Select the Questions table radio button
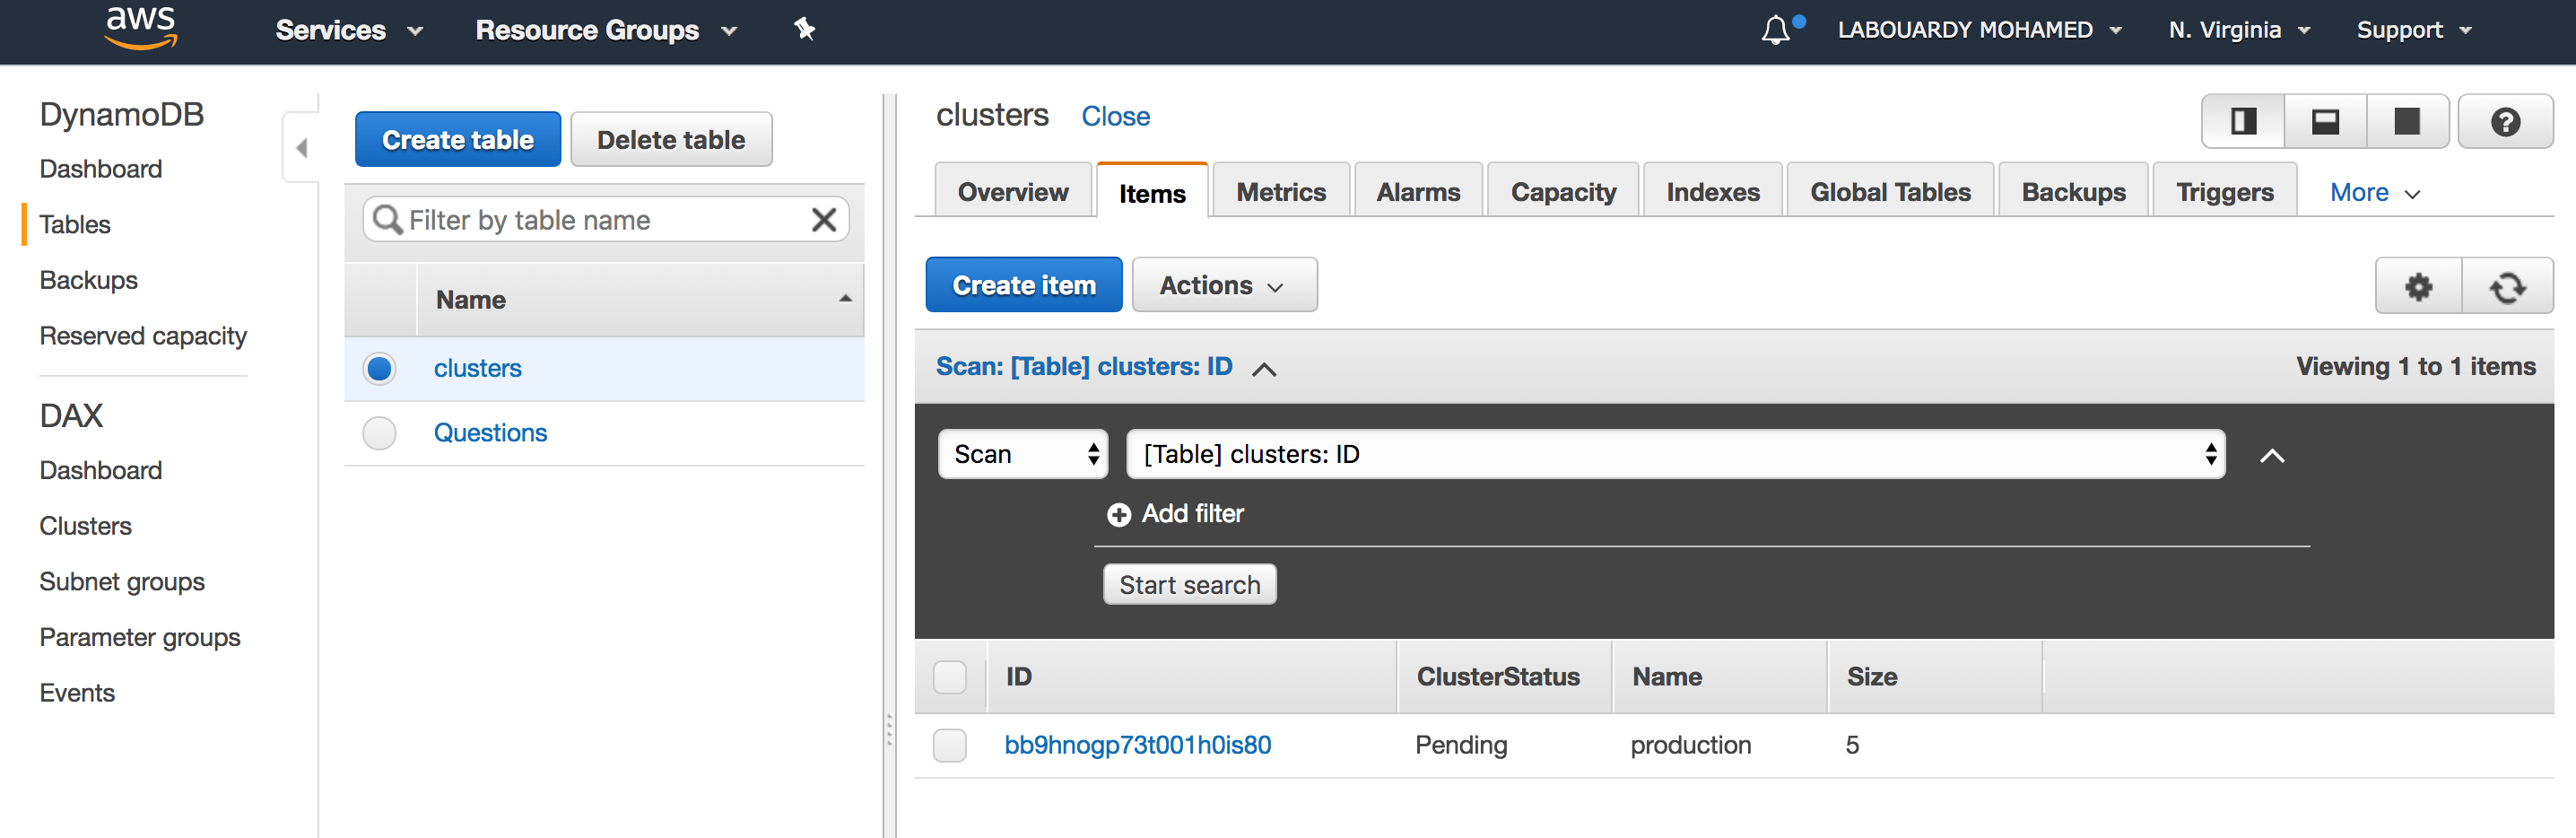The width and height of the screenshot is (2576, 838). pyautogui.click(x=379, y=433)
